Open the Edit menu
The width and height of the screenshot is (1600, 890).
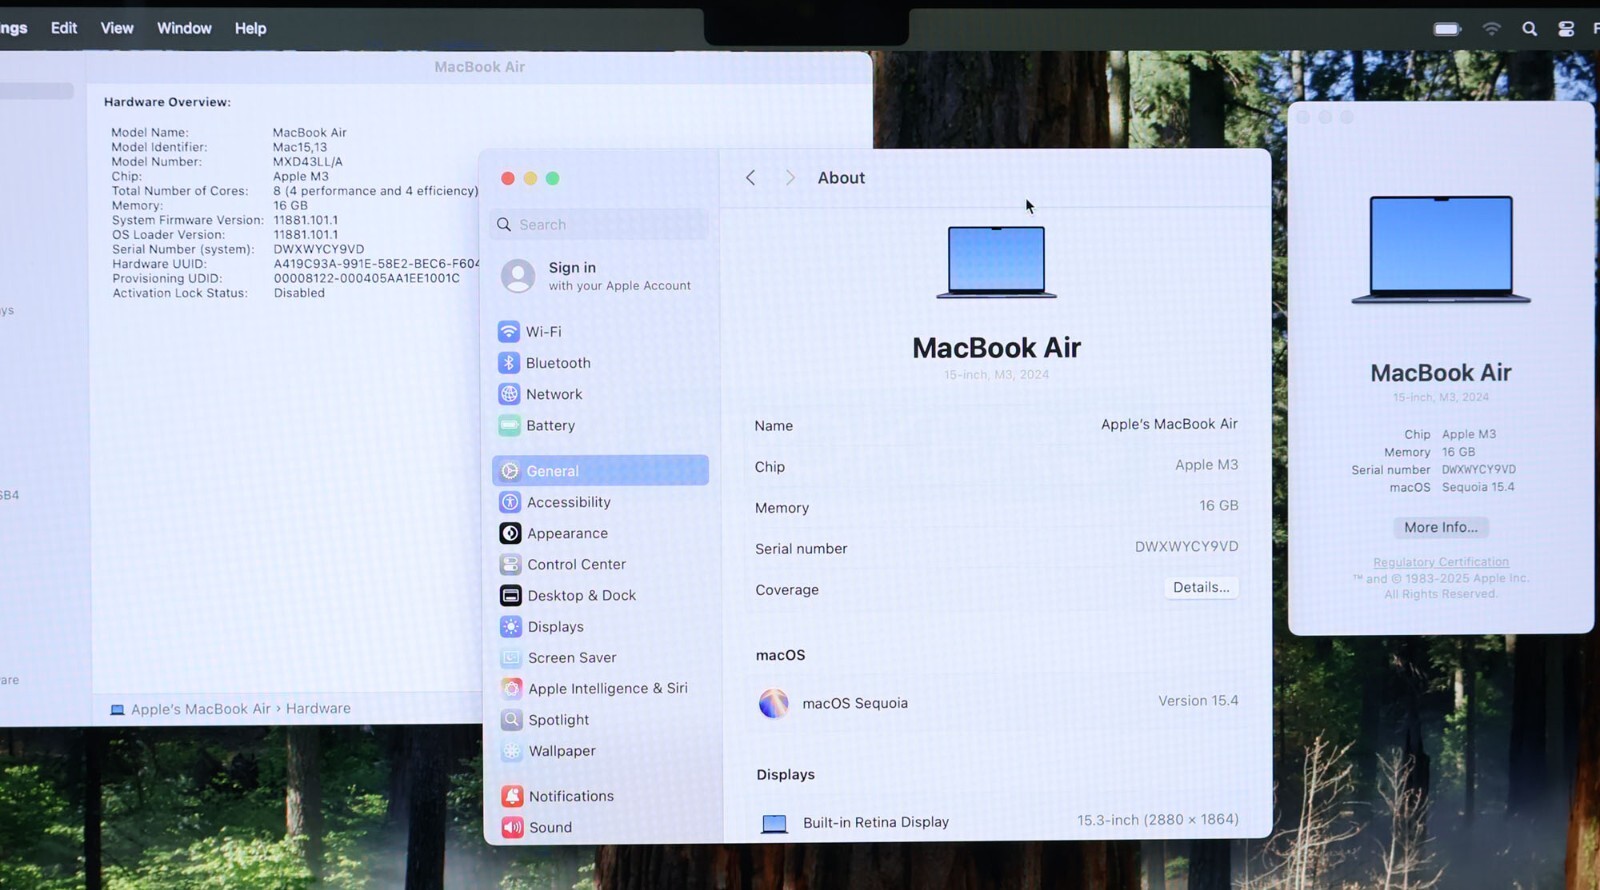click(x=64, y=28)
